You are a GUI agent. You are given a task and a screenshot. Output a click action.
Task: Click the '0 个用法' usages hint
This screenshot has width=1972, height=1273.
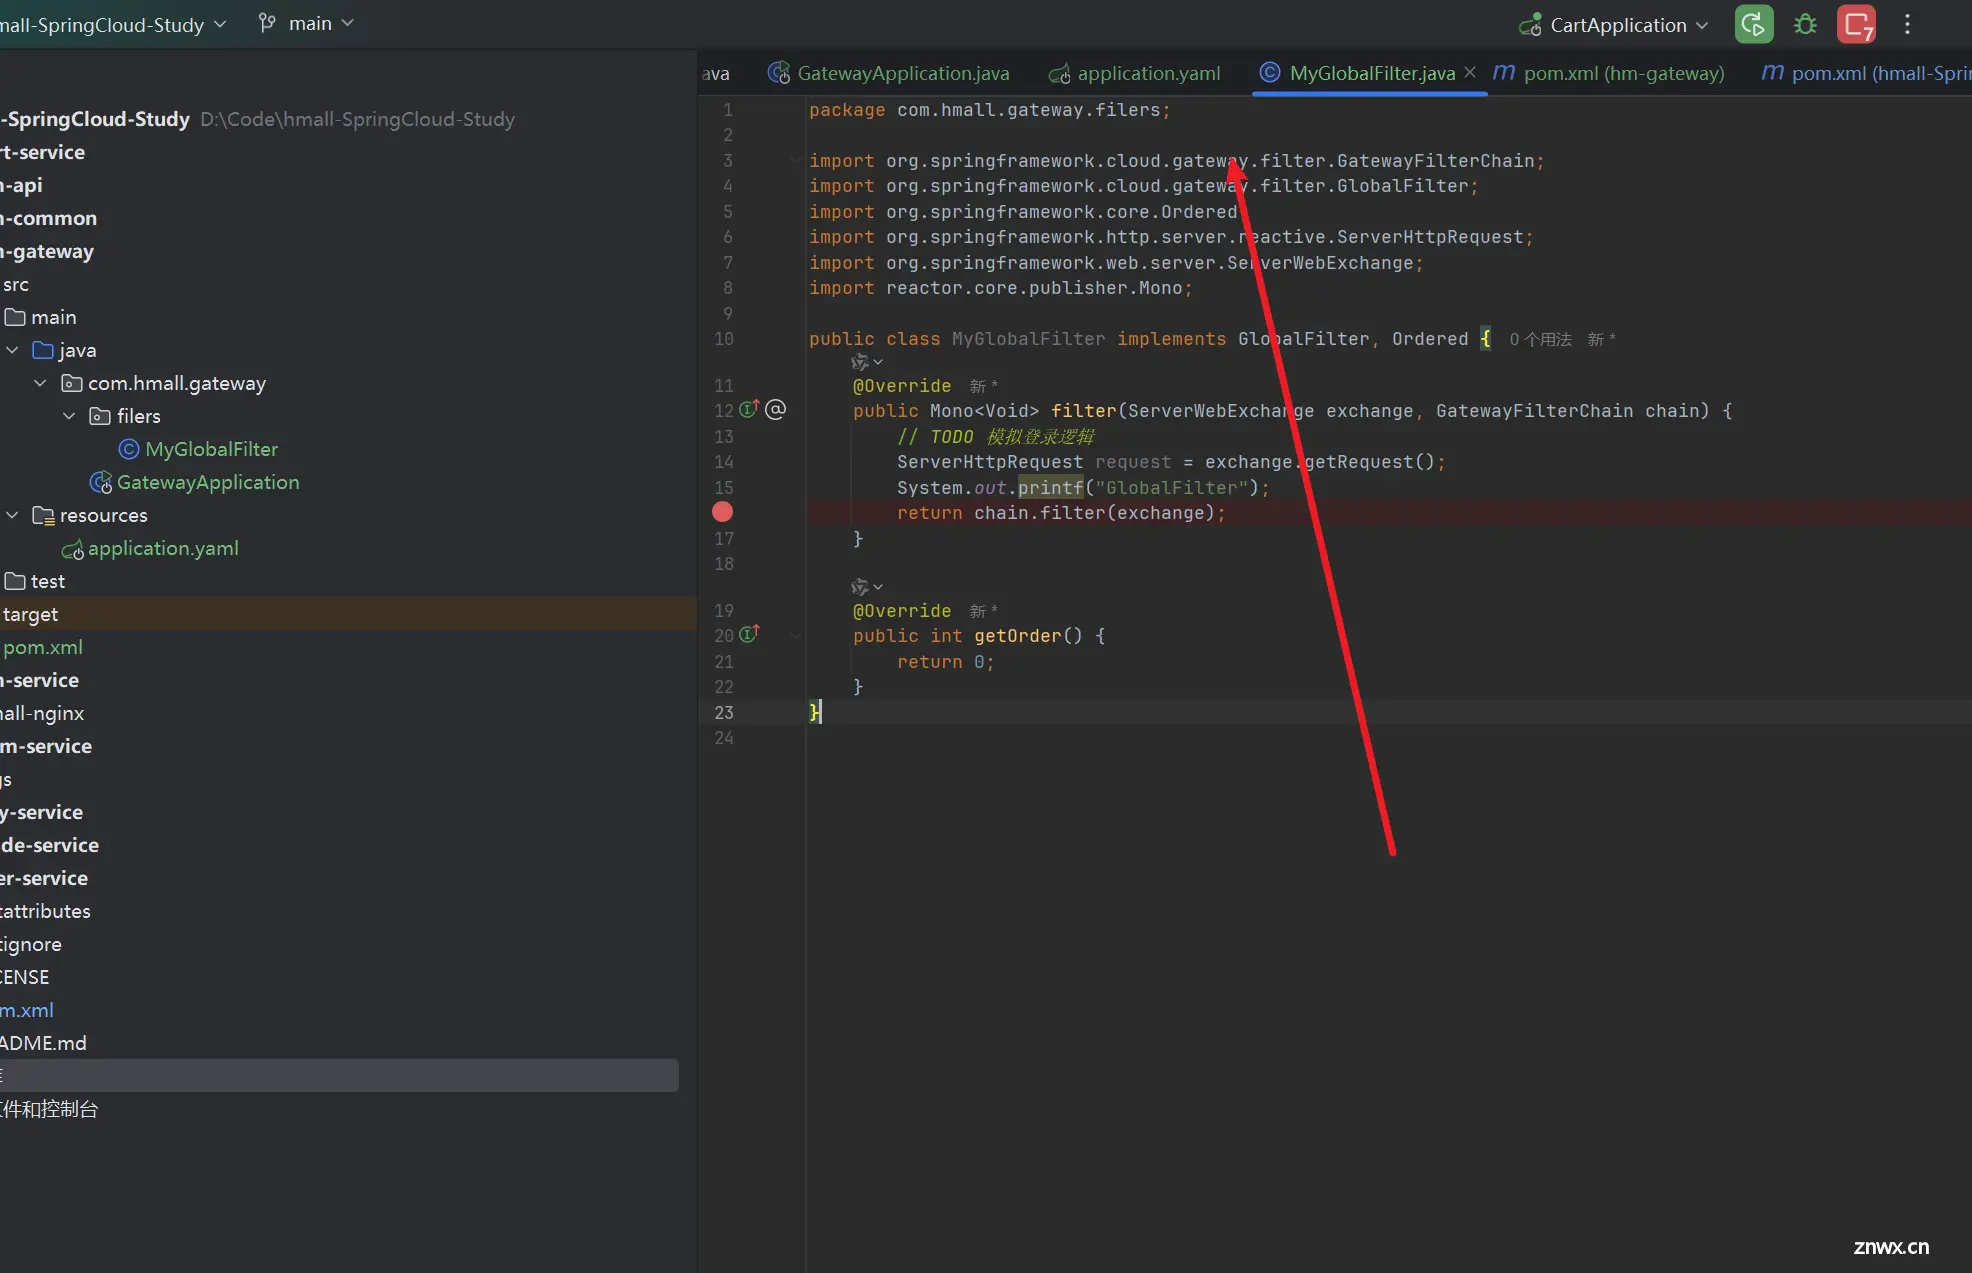1540,340
